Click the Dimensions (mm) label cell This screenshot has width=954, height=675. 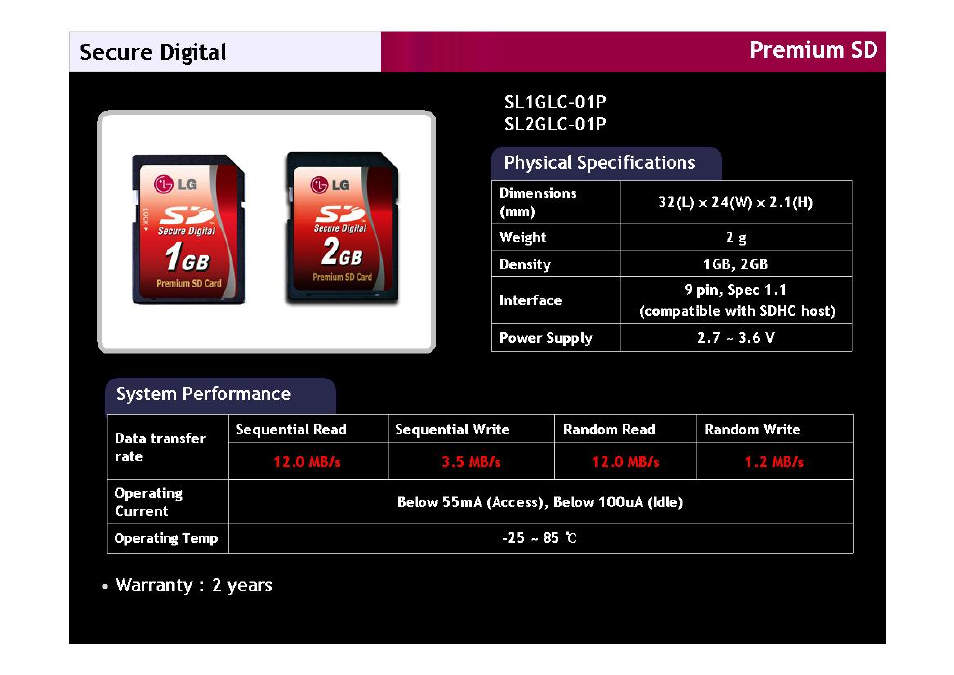click(x=555, y=202)
